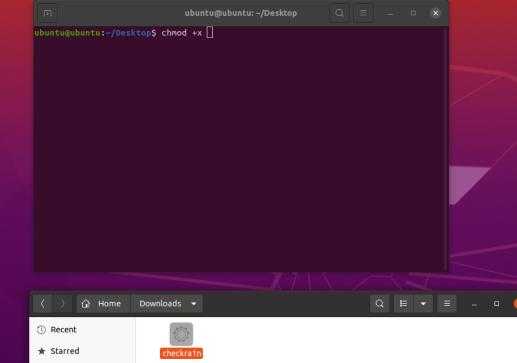Open the Files hamburger menu

point(447,304)
